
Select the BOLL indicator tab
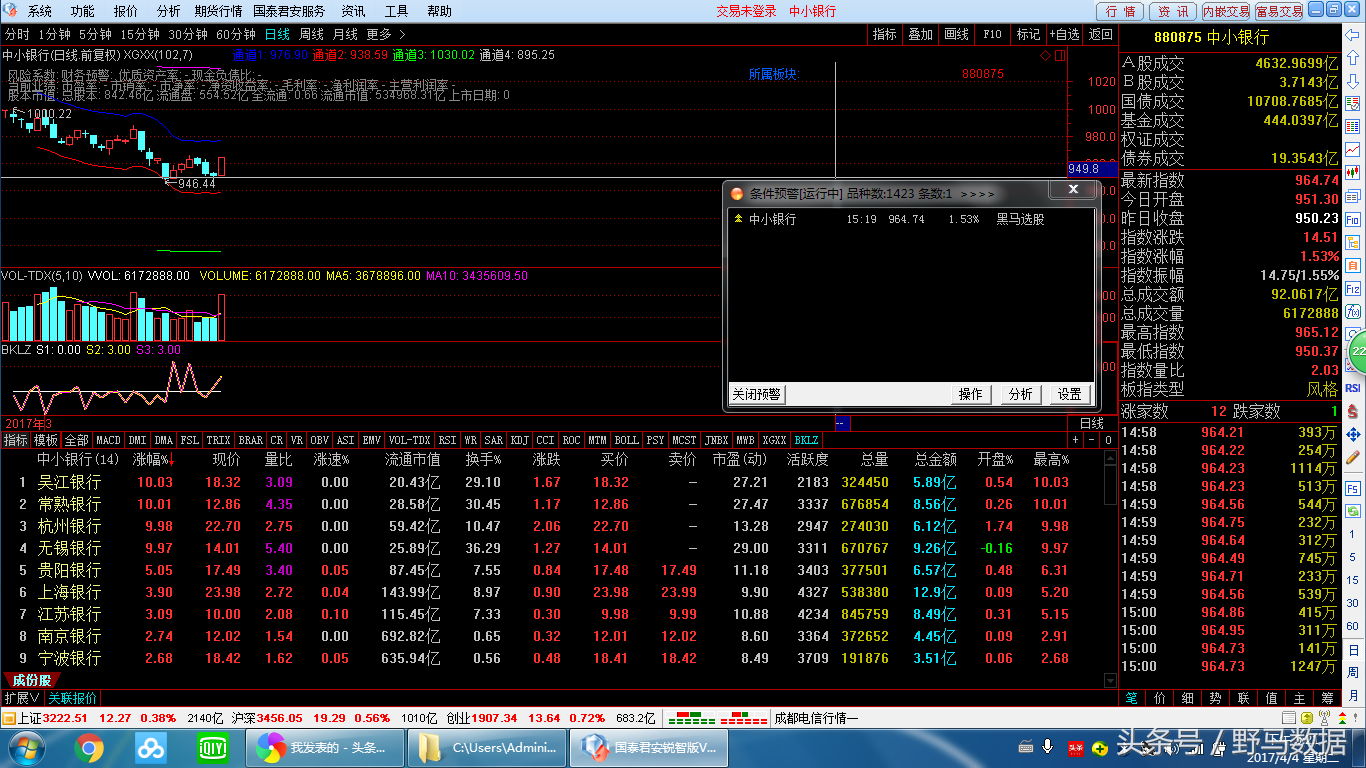click(x=626, y=440)
